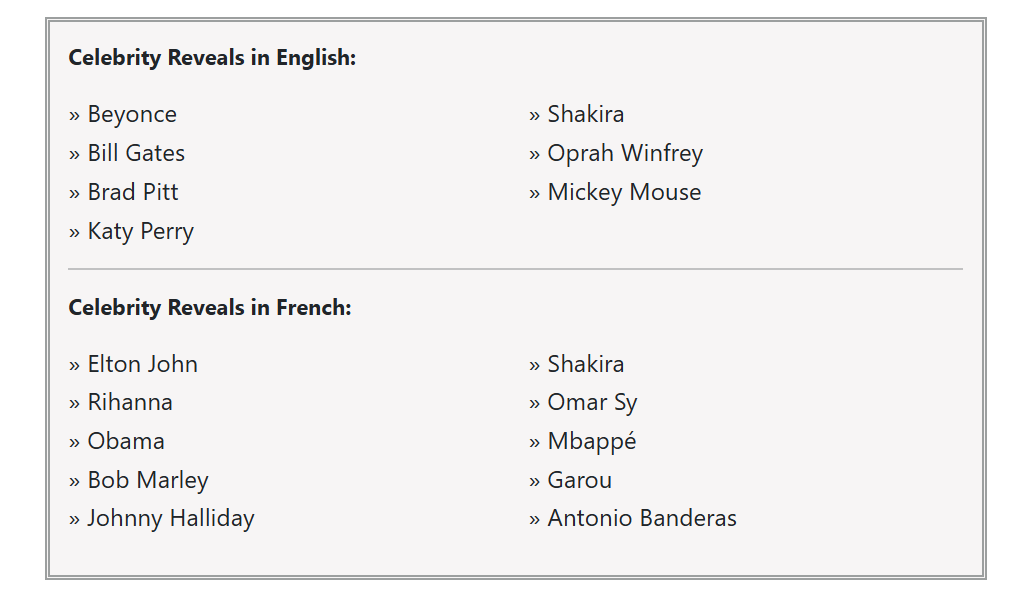Open the Beyonce reveal link
1010x605 pixels.
pyautogui.click(x=132, y=115)
